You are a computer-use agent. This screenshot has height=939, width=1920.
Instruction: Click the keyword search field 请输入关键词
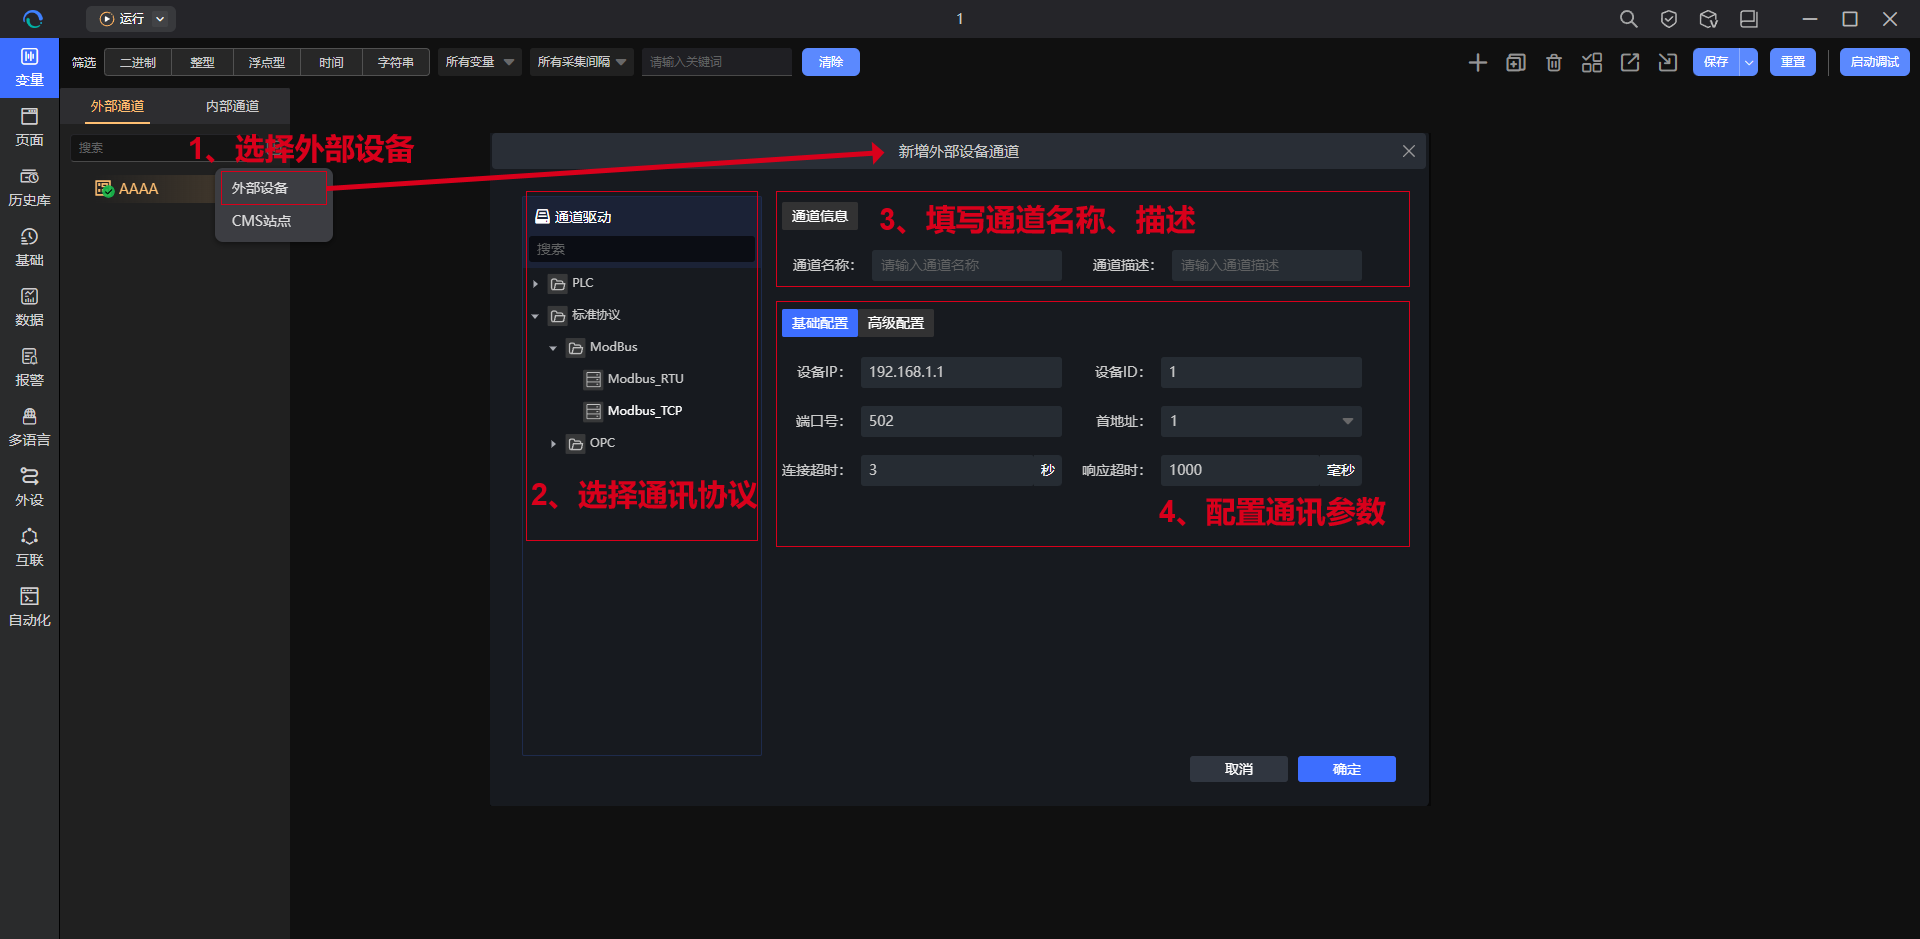click(716, 62)
